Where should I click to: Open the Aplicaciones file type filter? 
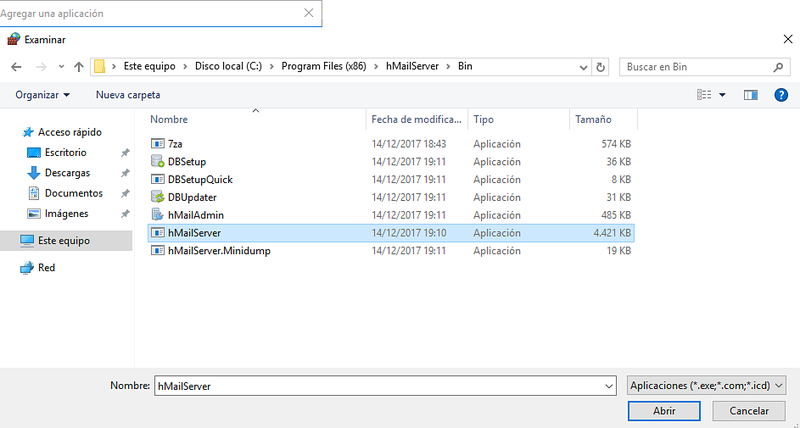pyautogui.click(x=707, y=386)
